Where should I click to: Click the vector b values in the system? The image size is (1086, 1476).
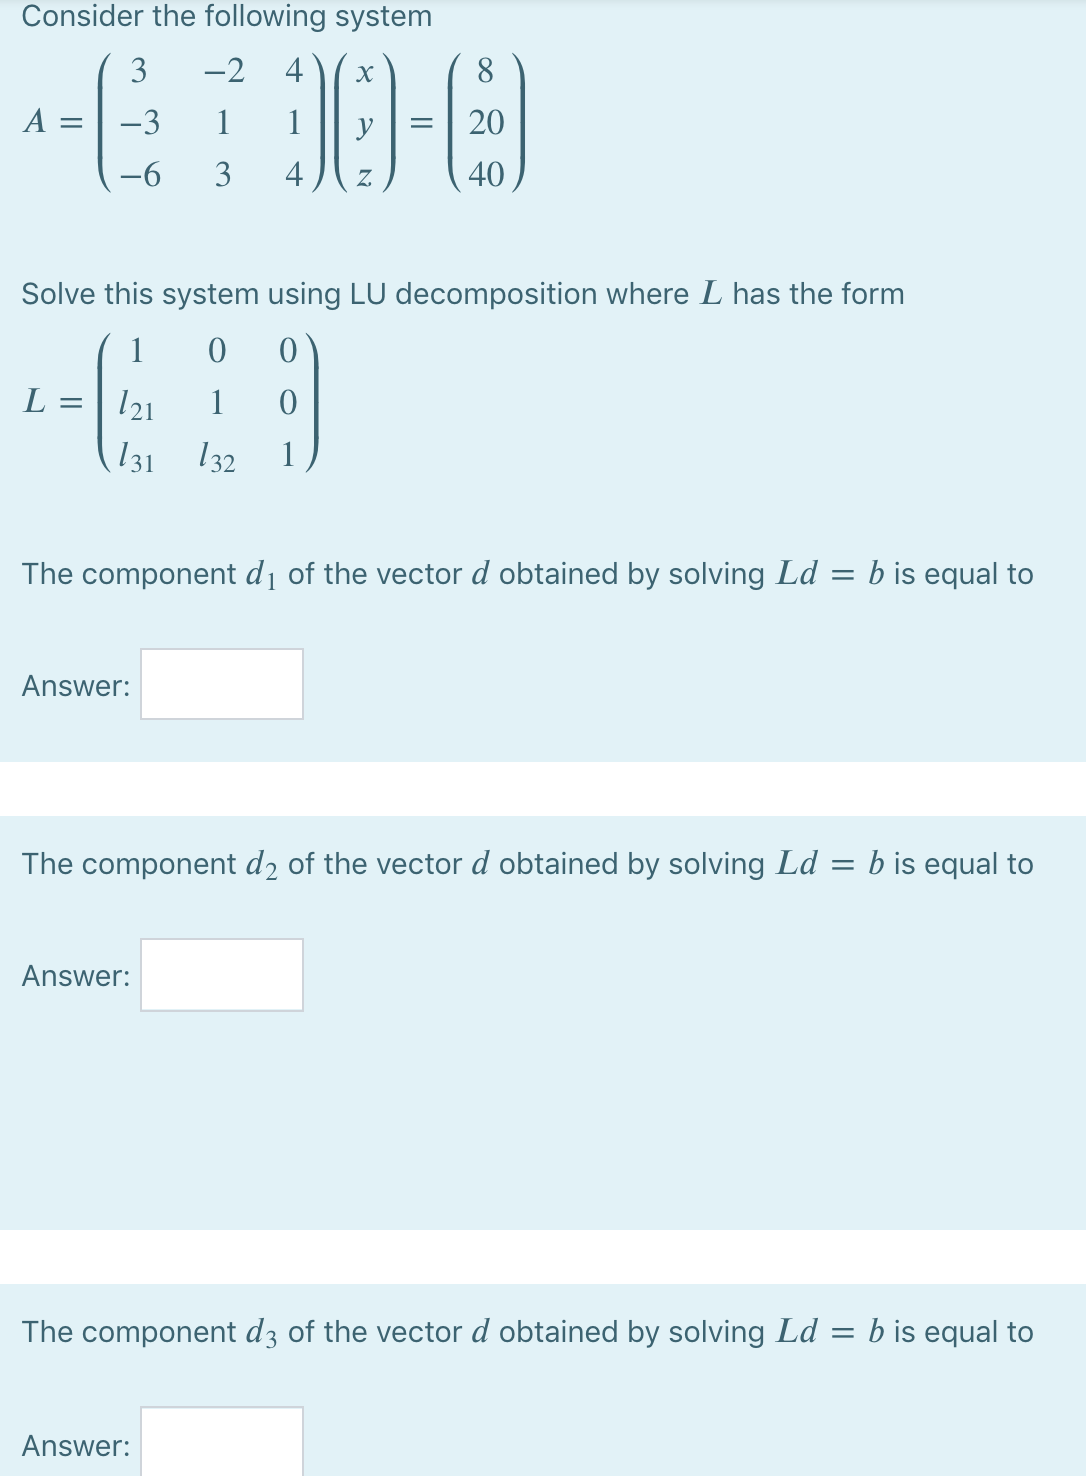[x=485, y=122]
